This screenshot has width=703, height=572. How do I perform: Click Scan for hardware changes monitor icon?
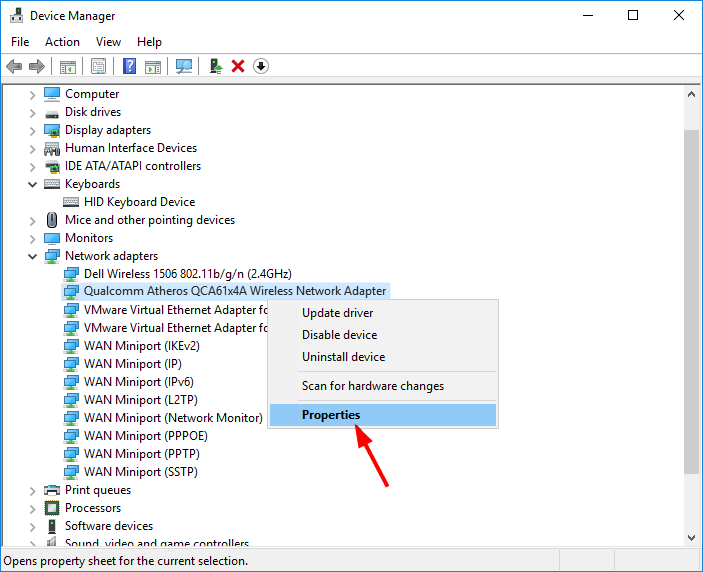coord(184,66)
